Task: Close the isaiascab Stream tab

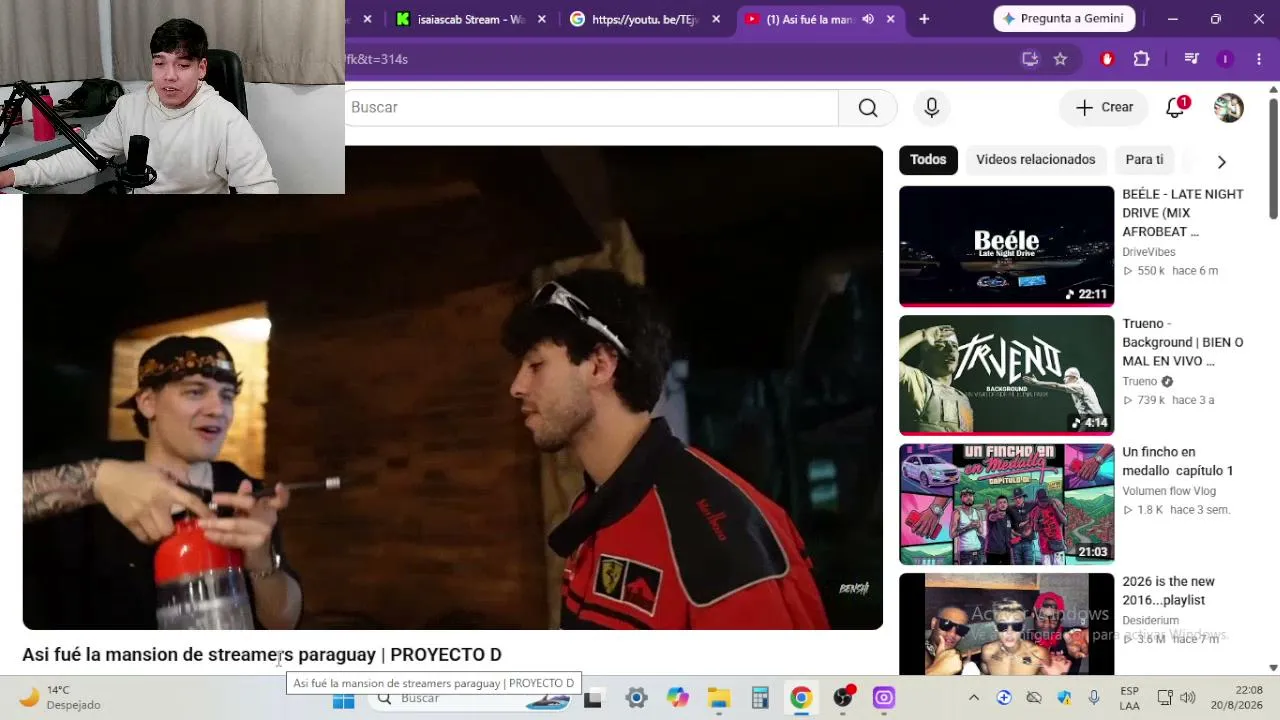Action: [542, 19]
